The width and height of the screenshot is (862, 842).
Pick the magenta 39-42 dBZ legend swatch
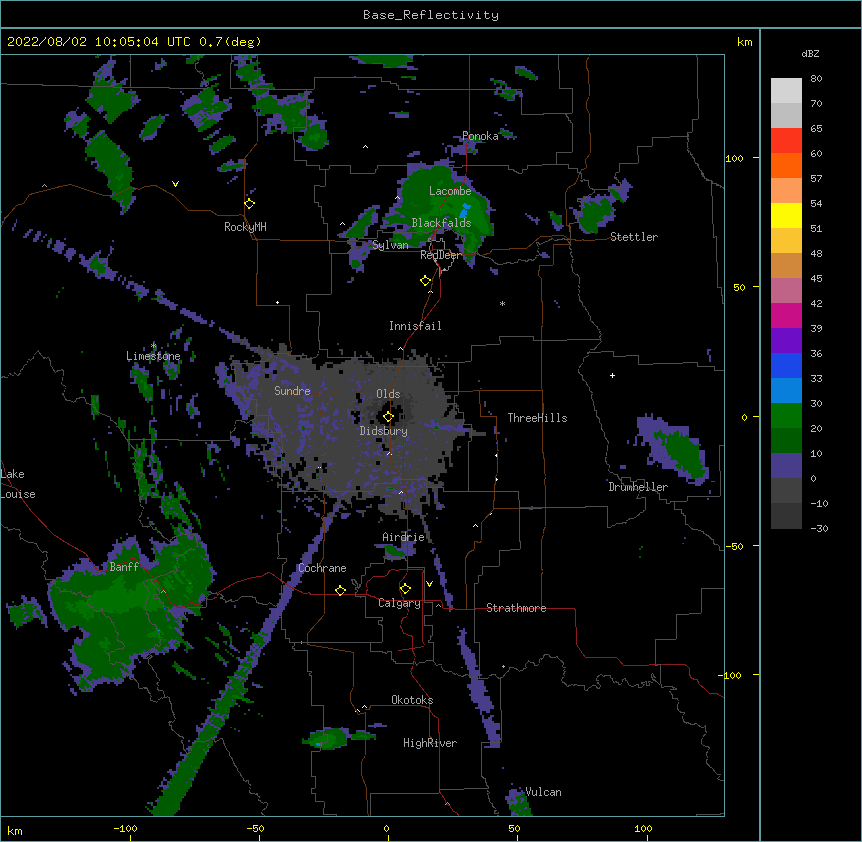[x=786, y=315]
